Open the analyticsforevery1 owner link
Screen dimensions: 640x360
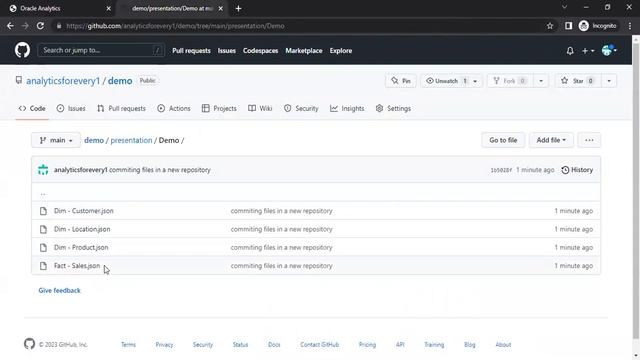tap(63, 81)
